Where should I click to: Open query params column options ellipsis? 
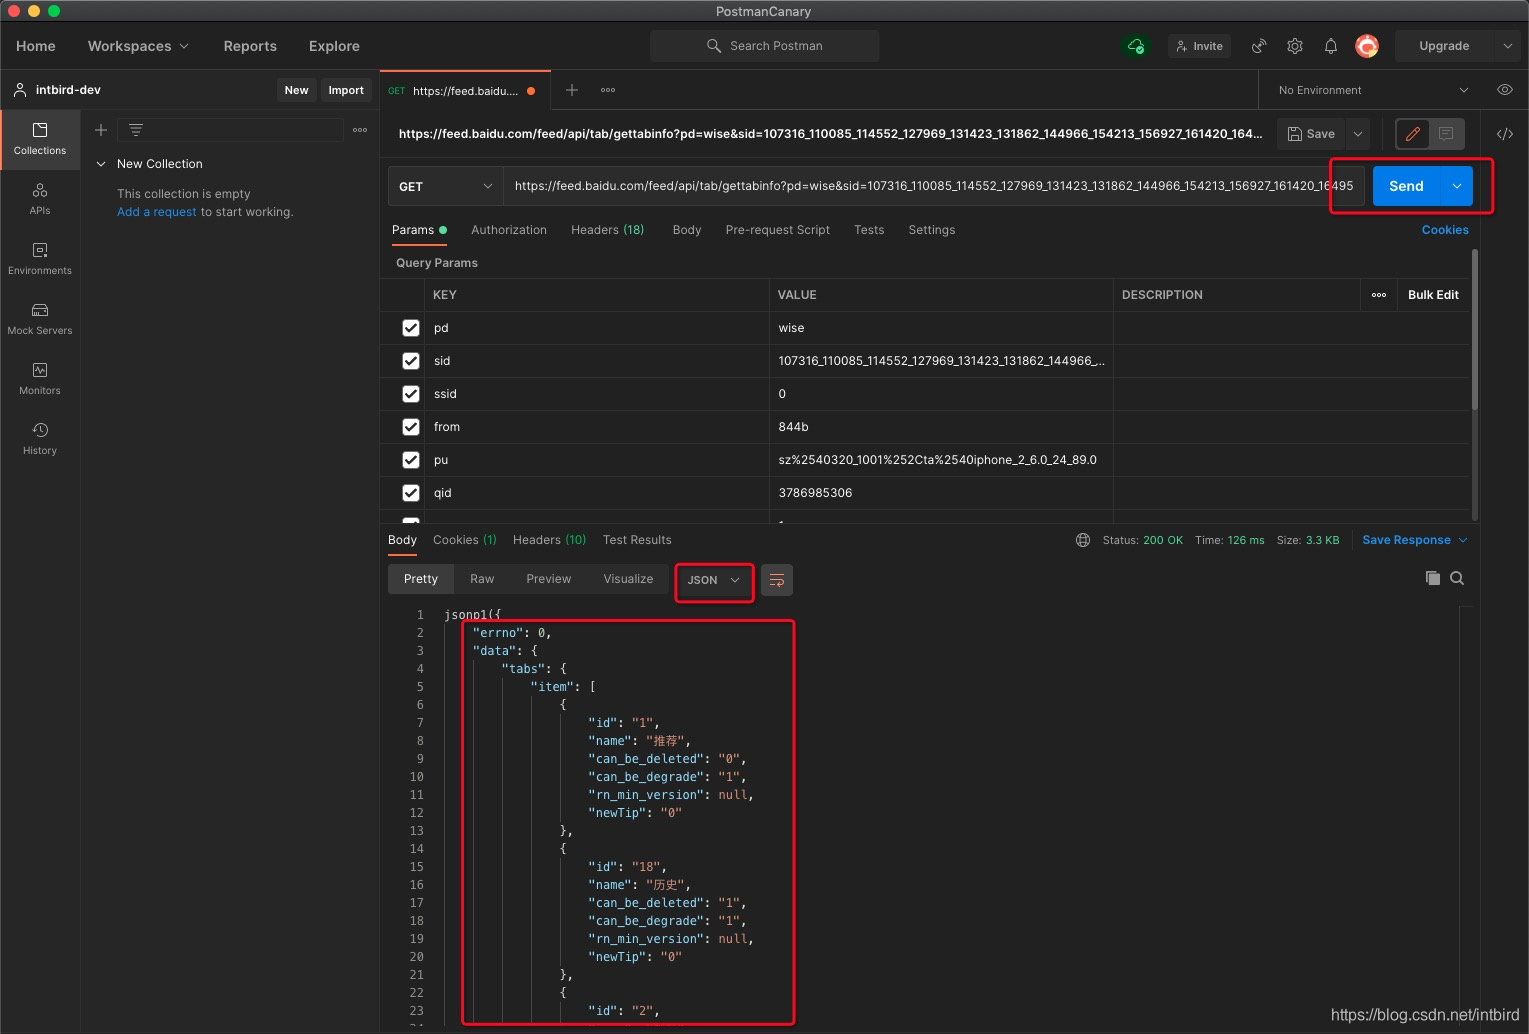[x=1379, y=295]
